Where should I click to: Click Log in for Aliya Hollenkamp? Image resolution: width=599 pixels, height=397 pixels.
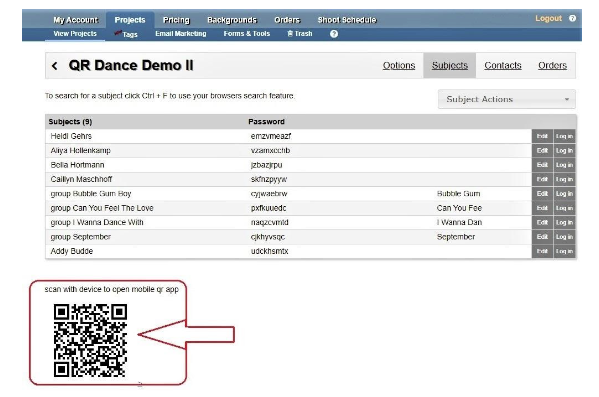pyautogui.click(x=564, y=151)
